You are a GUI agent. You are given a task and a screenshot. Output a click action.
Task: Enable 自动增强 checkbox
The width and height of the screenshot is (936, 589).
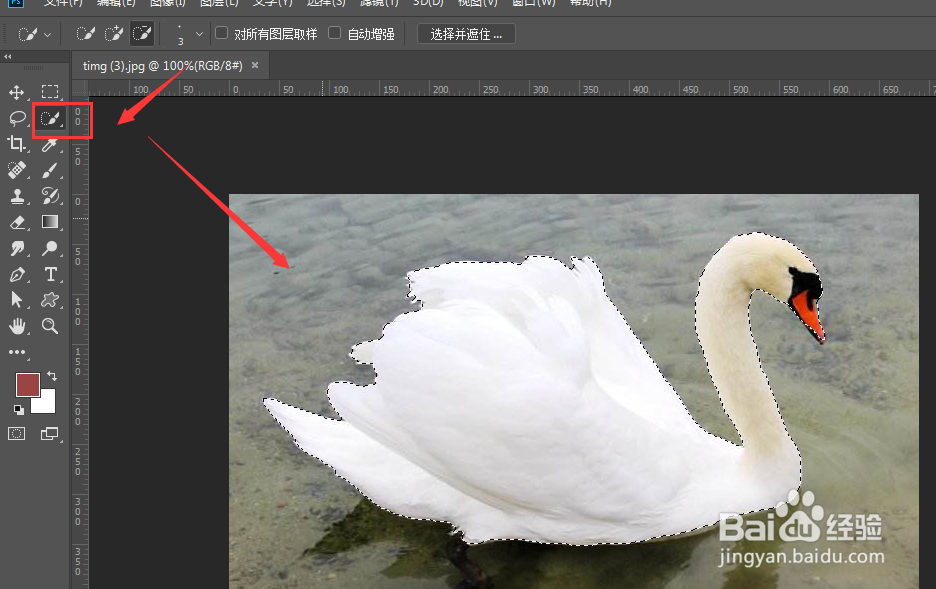[x=335, y=33]
